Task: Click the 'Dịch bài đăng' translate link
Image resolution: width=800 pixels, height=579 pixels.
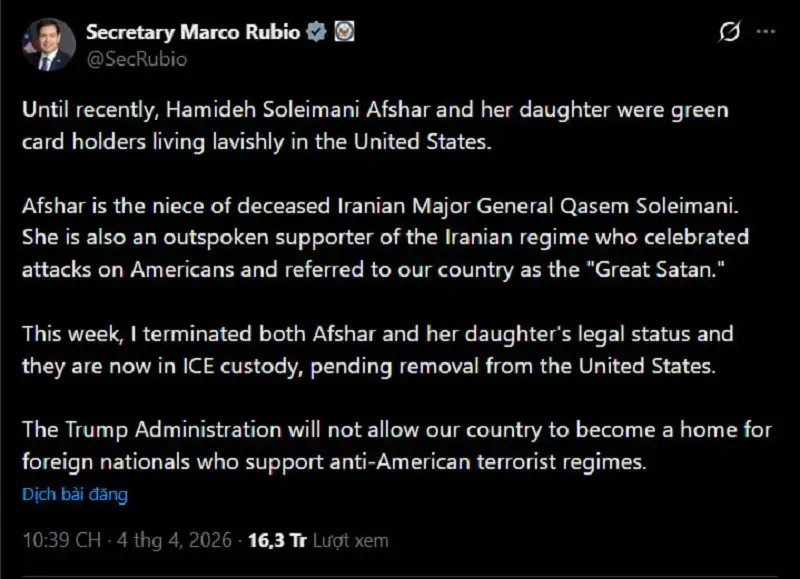Action: pos(75,494)
